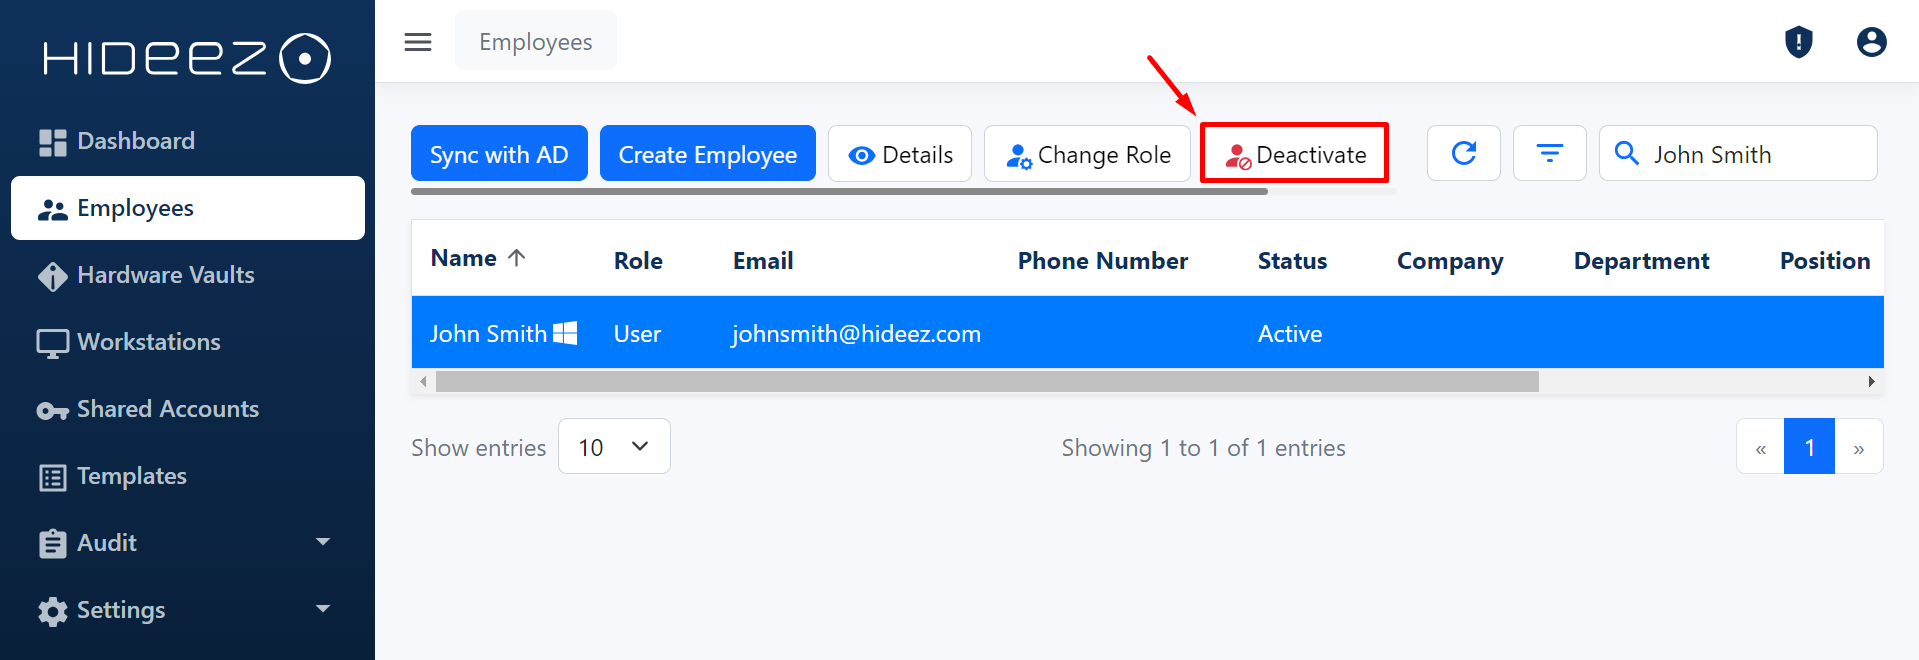
Task: Expand the Audit menu arrow
Action: 323,542
